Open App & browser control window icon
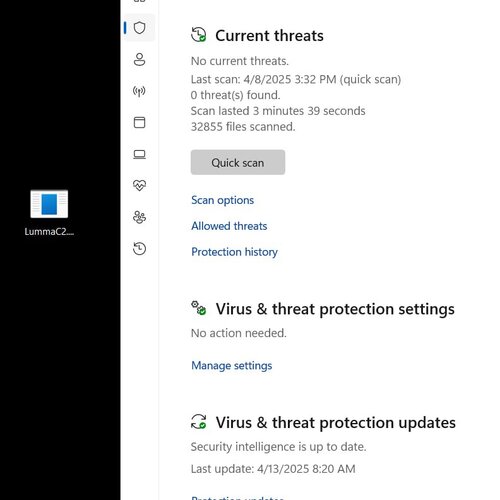The width and height of the screenshot is (500, 500). (139, 122)
